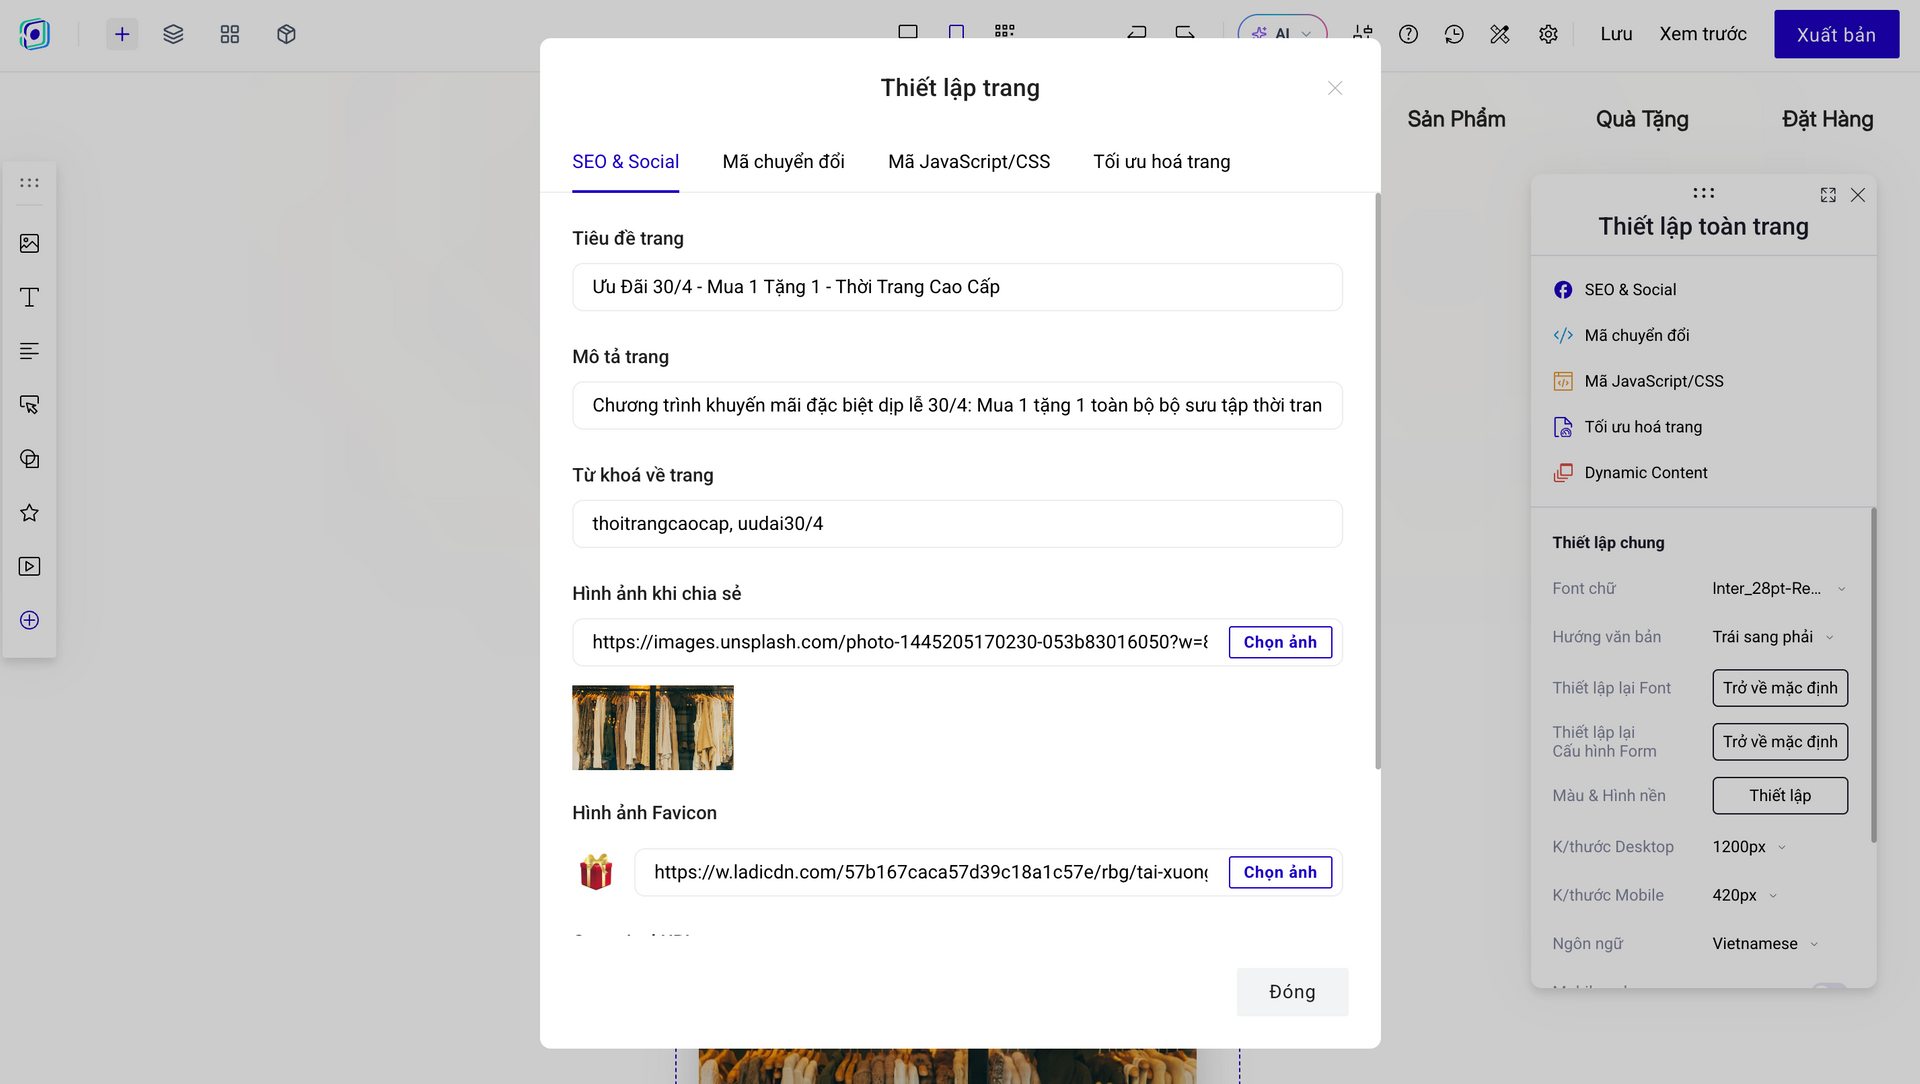This screenshot has width=1920, height=1084.
Task: Undo the last action
Action: (1137, 33)
